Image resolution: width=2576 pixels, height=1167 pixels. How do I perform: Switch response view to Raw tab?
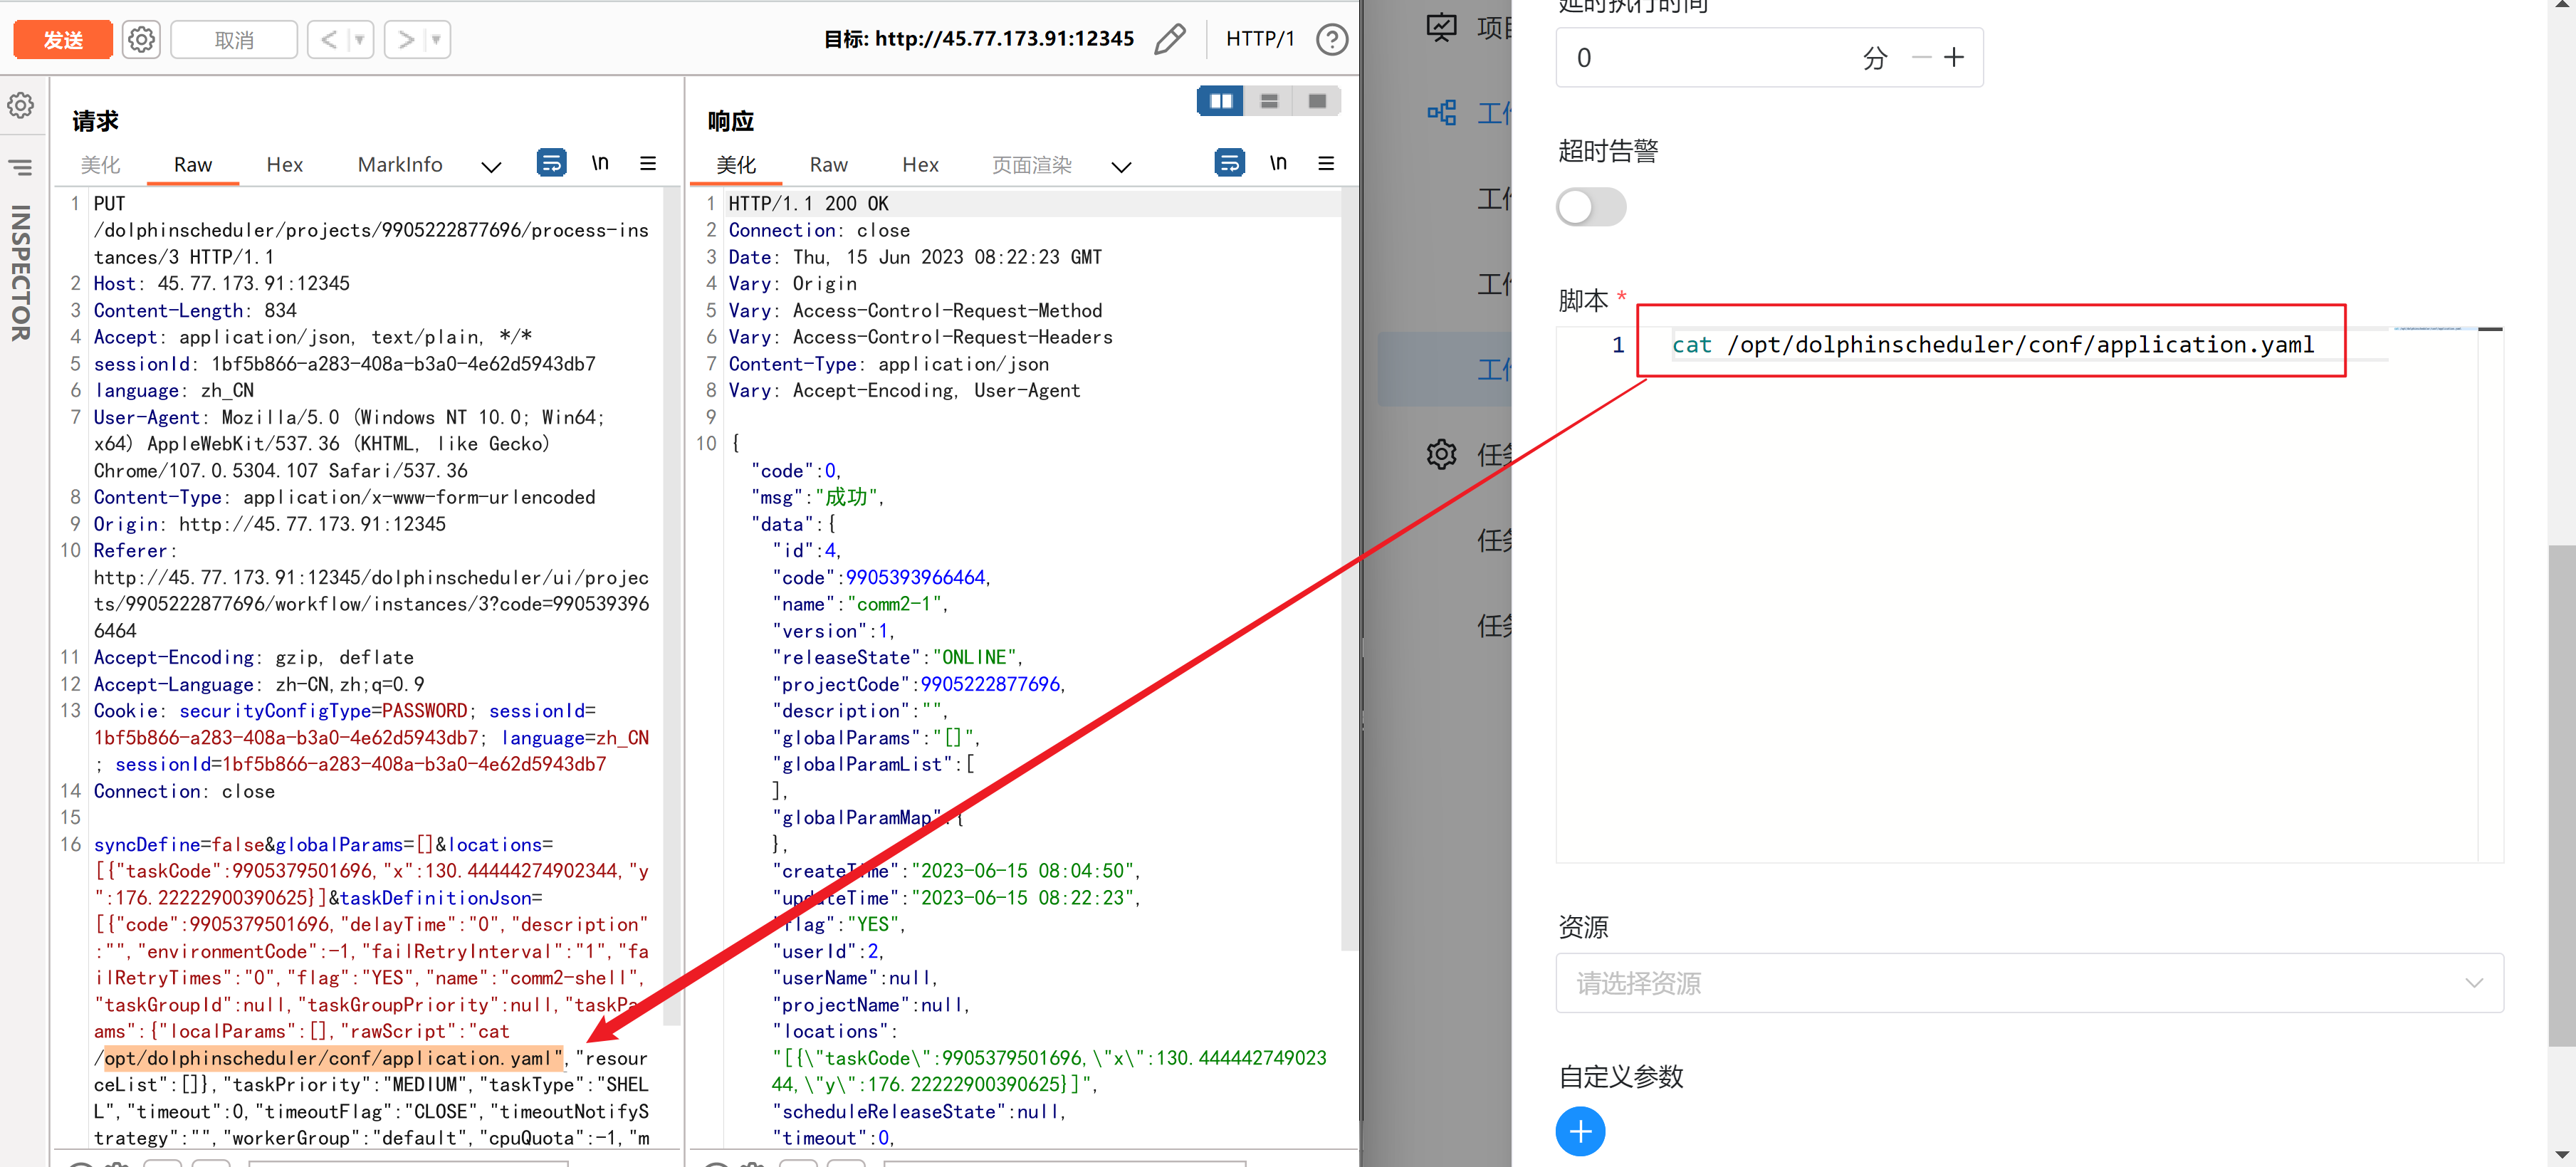pos(828,165)
